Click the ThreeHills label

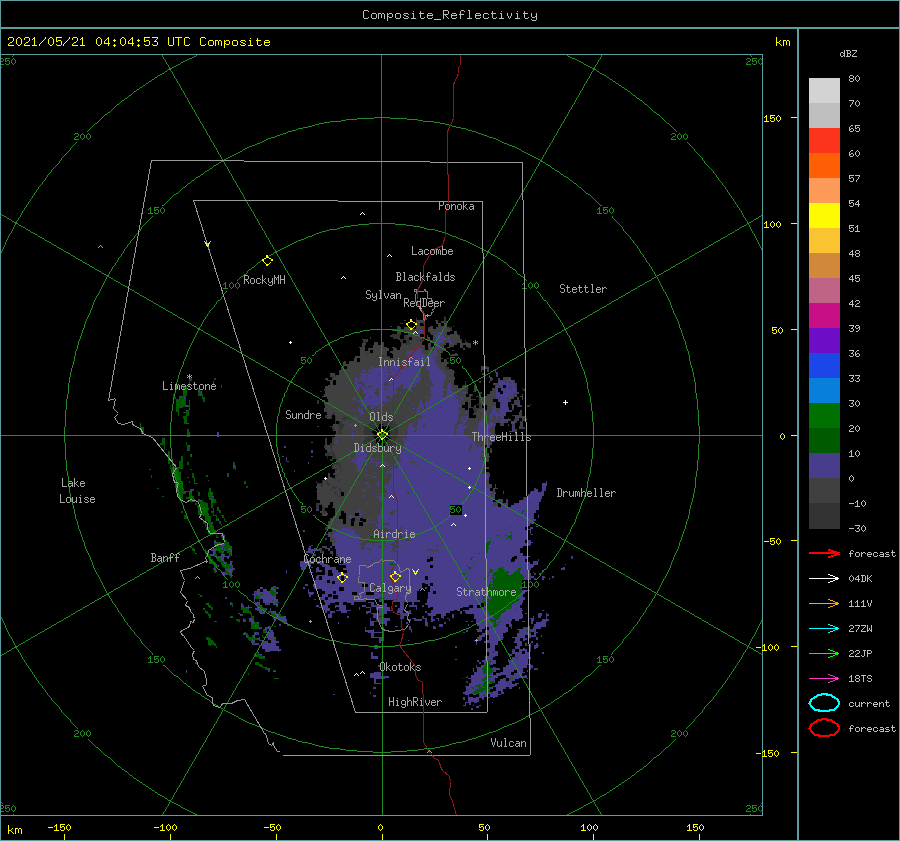[502, 437]
